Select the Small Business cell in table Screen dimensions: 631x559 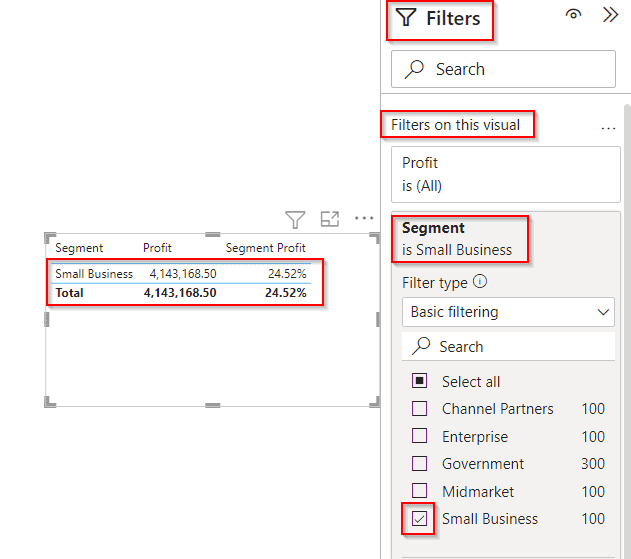[94, 274]
